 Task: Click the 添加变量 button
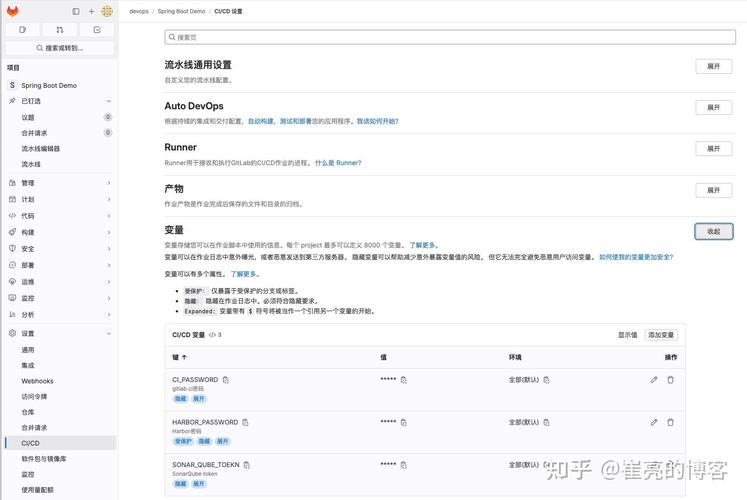click(661, 335)
